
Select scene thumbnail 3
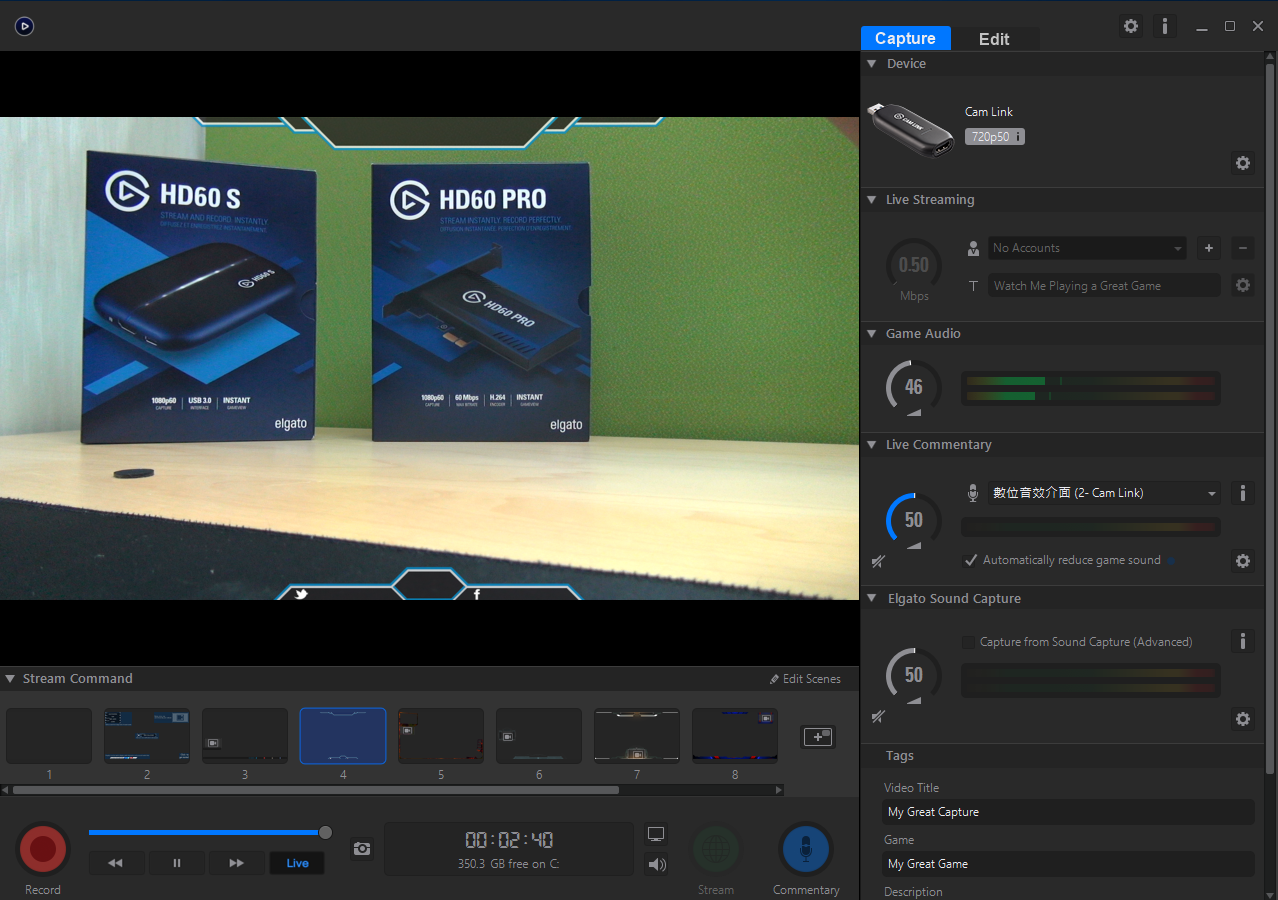(245, 736)
